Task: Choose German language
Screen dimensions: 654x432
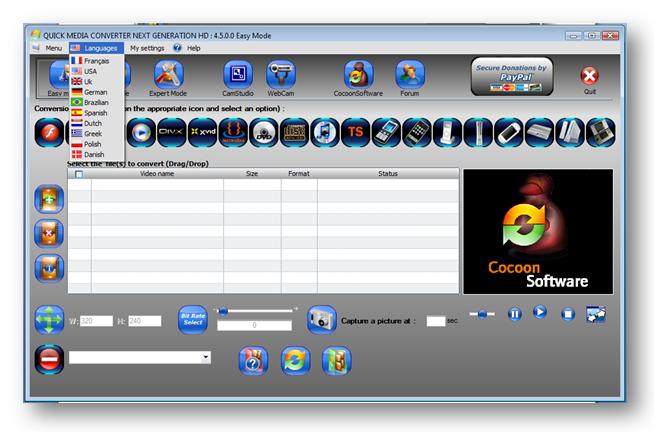Action: (x=96, y=92)
